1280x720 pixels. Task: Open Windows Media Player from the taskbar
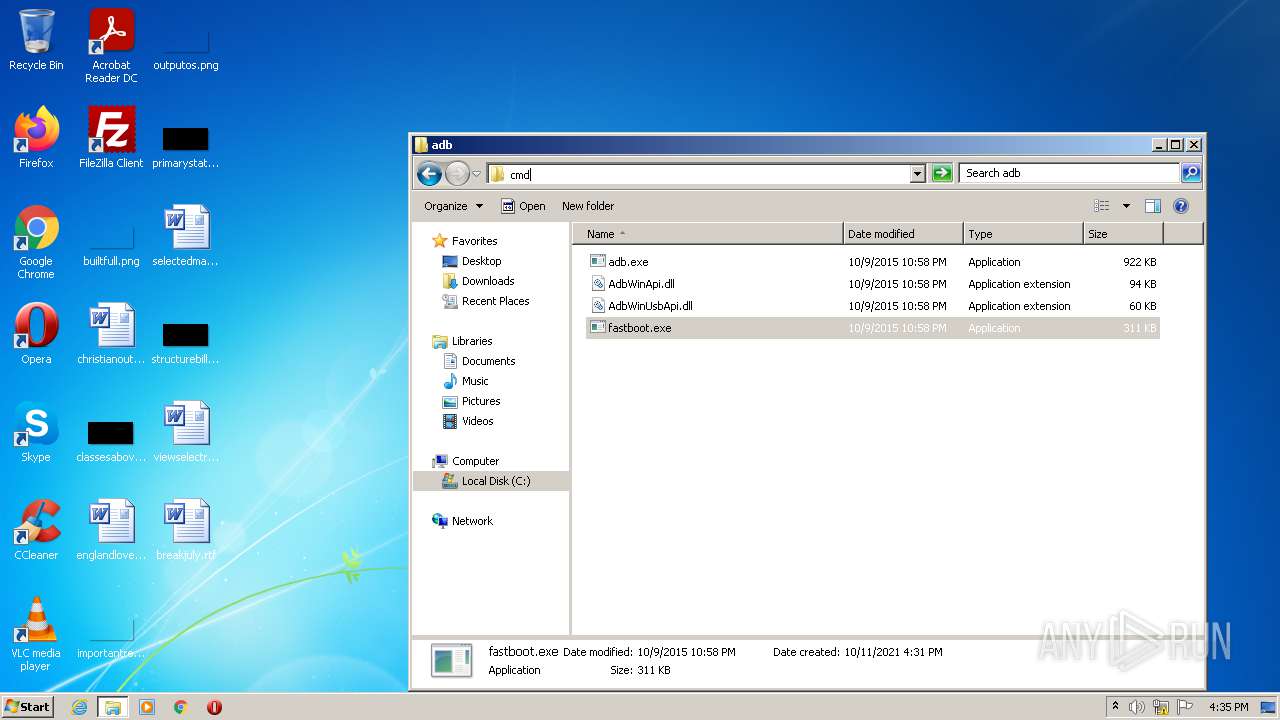click(147, 707)
